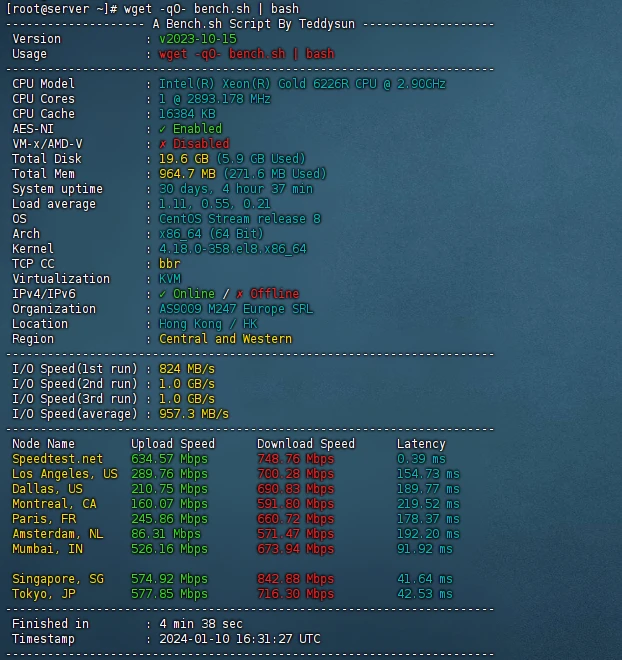Click the Intel Xeon Gold CPU model text
The image size is (622, 660).
(302, 84)
